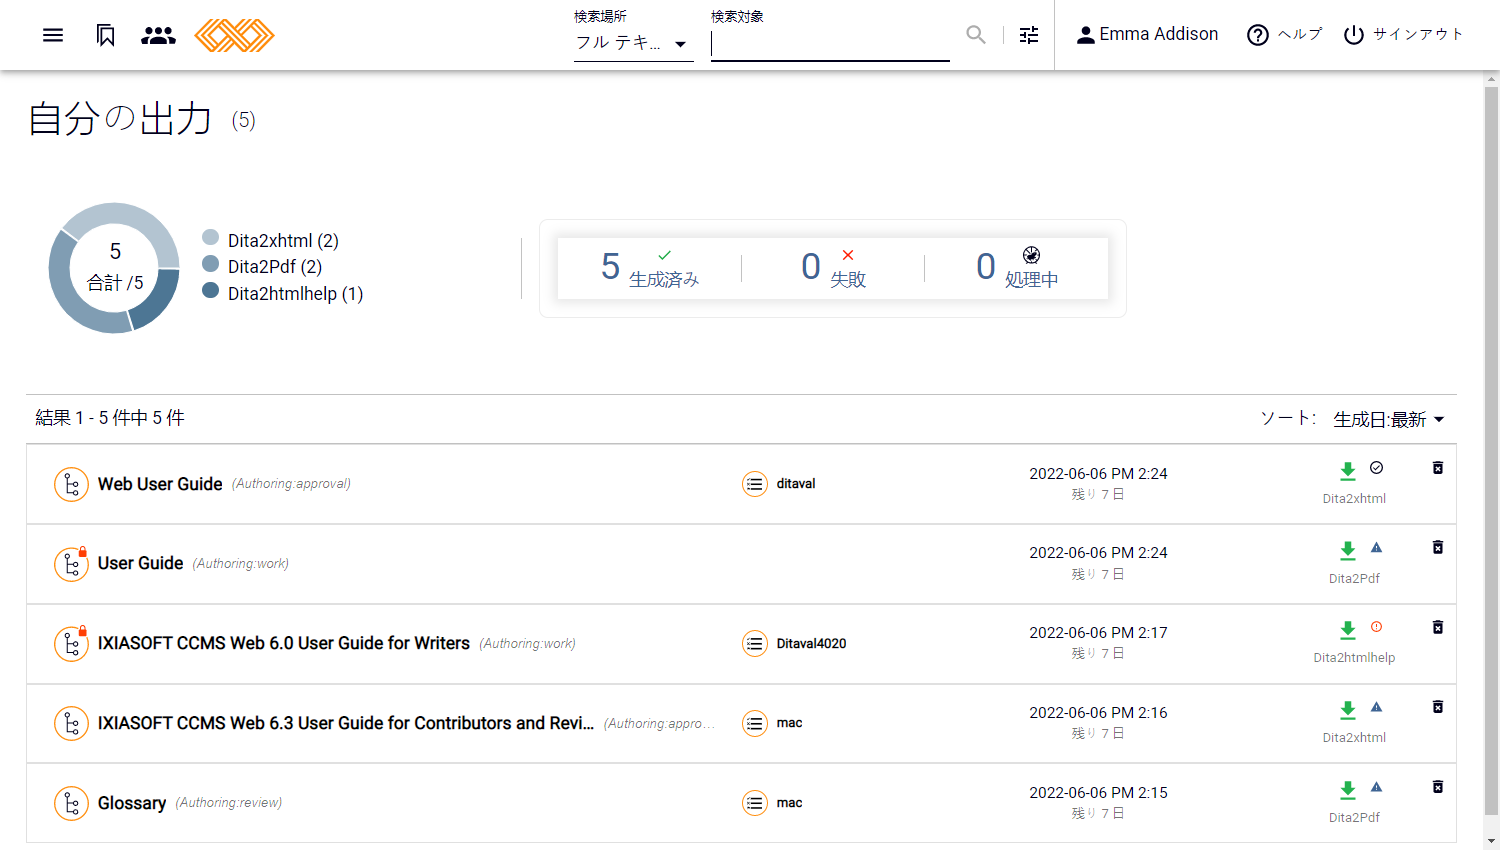1500x850 pixels.
Task: Click the Dita2htmlhelp label in output row
Action: coord(1354,658)
